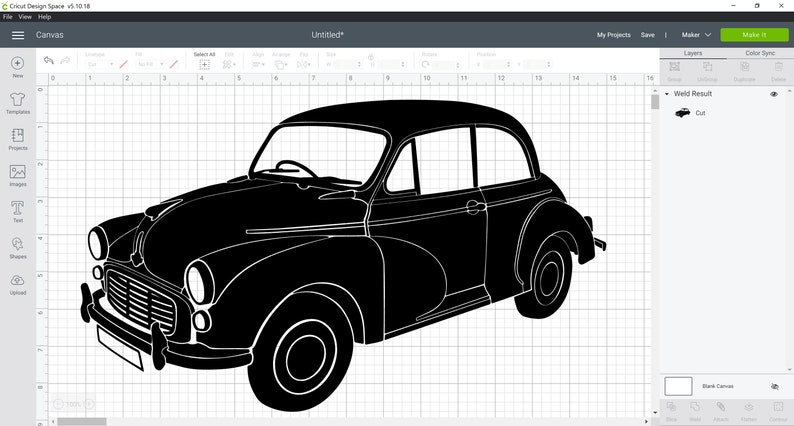Zoom out with the minus button
Viewport: 794px width, 426px height.
click(x=58, y=404)
